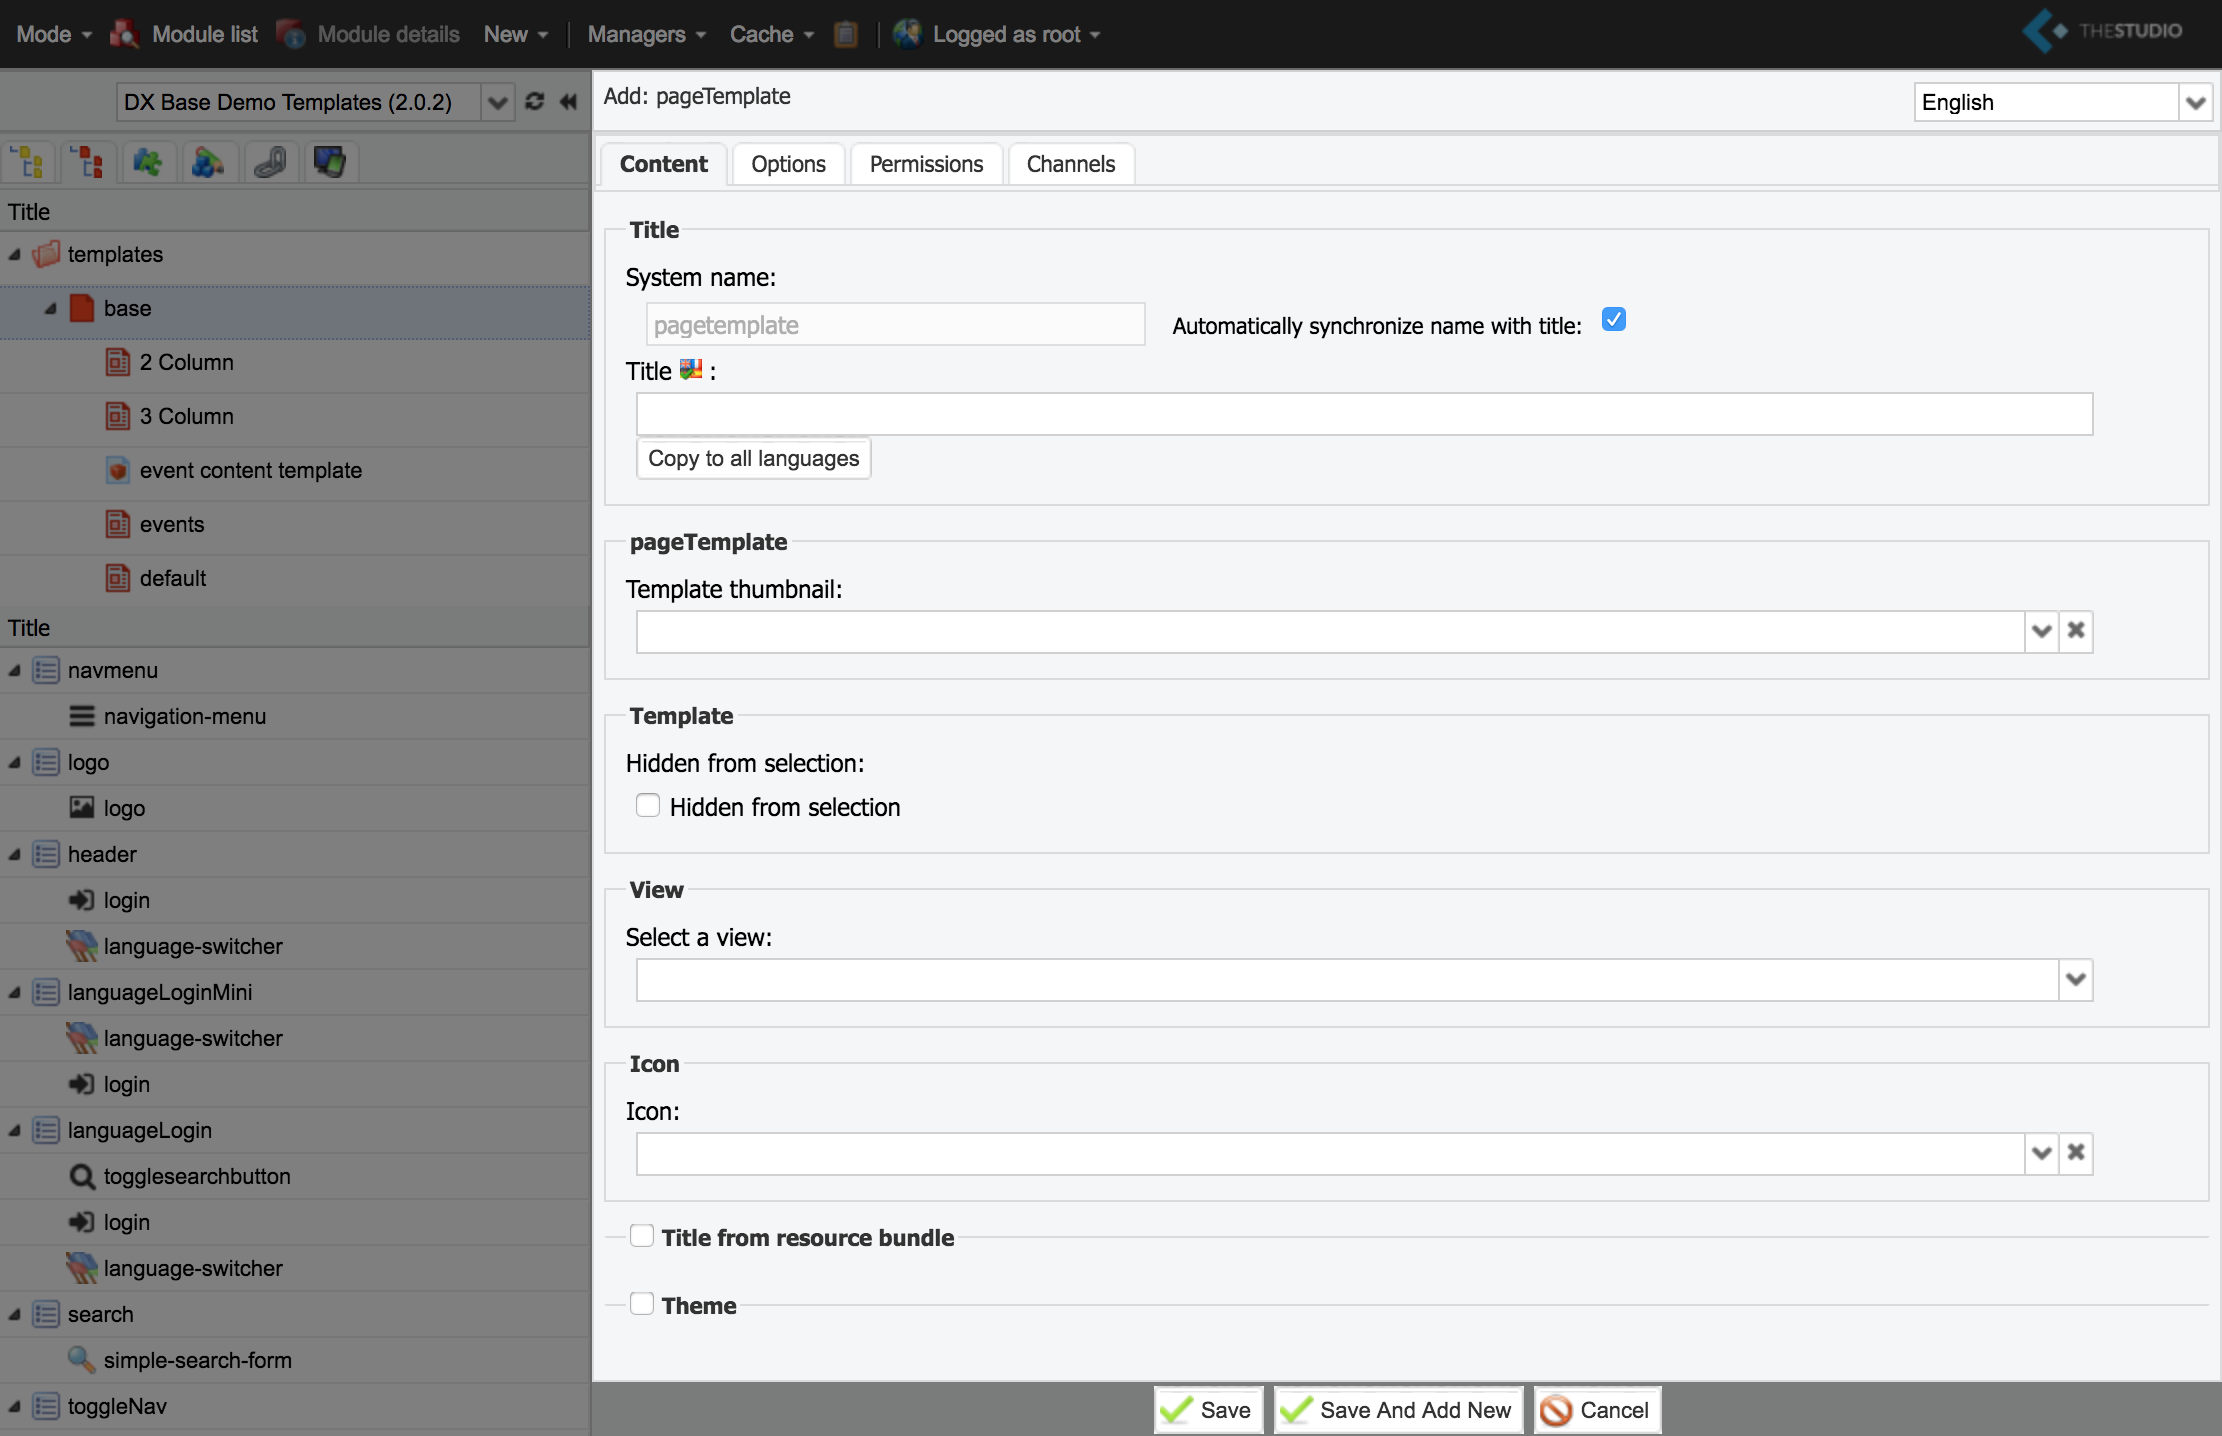Click into the Title text field
The width and height of the screenshot is (2222, 1436).
1363,414
